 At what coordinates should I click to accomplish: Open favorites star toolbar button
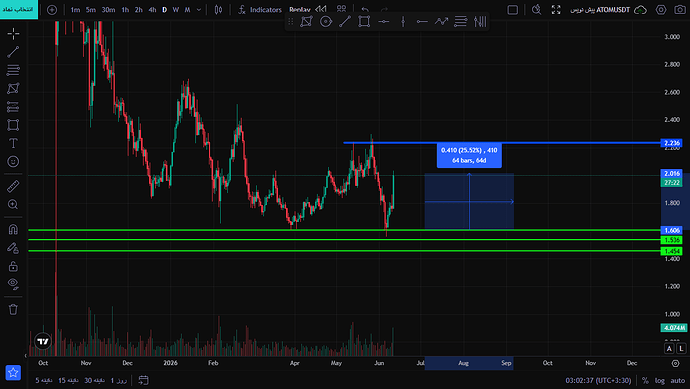(x=13, y=373)
